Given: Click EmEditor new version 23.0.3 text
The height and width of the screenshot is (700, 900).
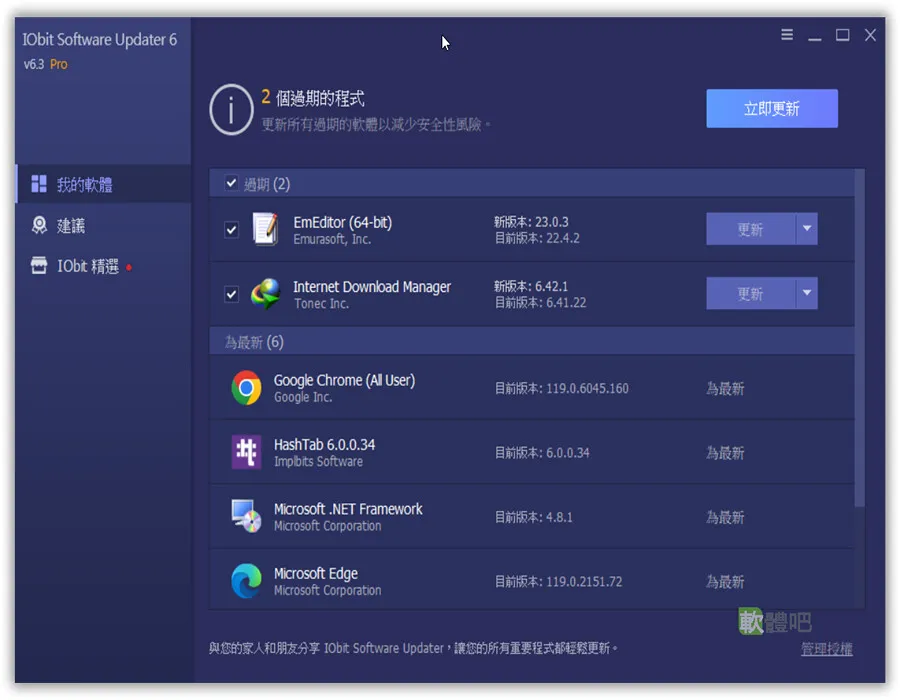Looking at the screenshot, I should click(x=531, y=221).
